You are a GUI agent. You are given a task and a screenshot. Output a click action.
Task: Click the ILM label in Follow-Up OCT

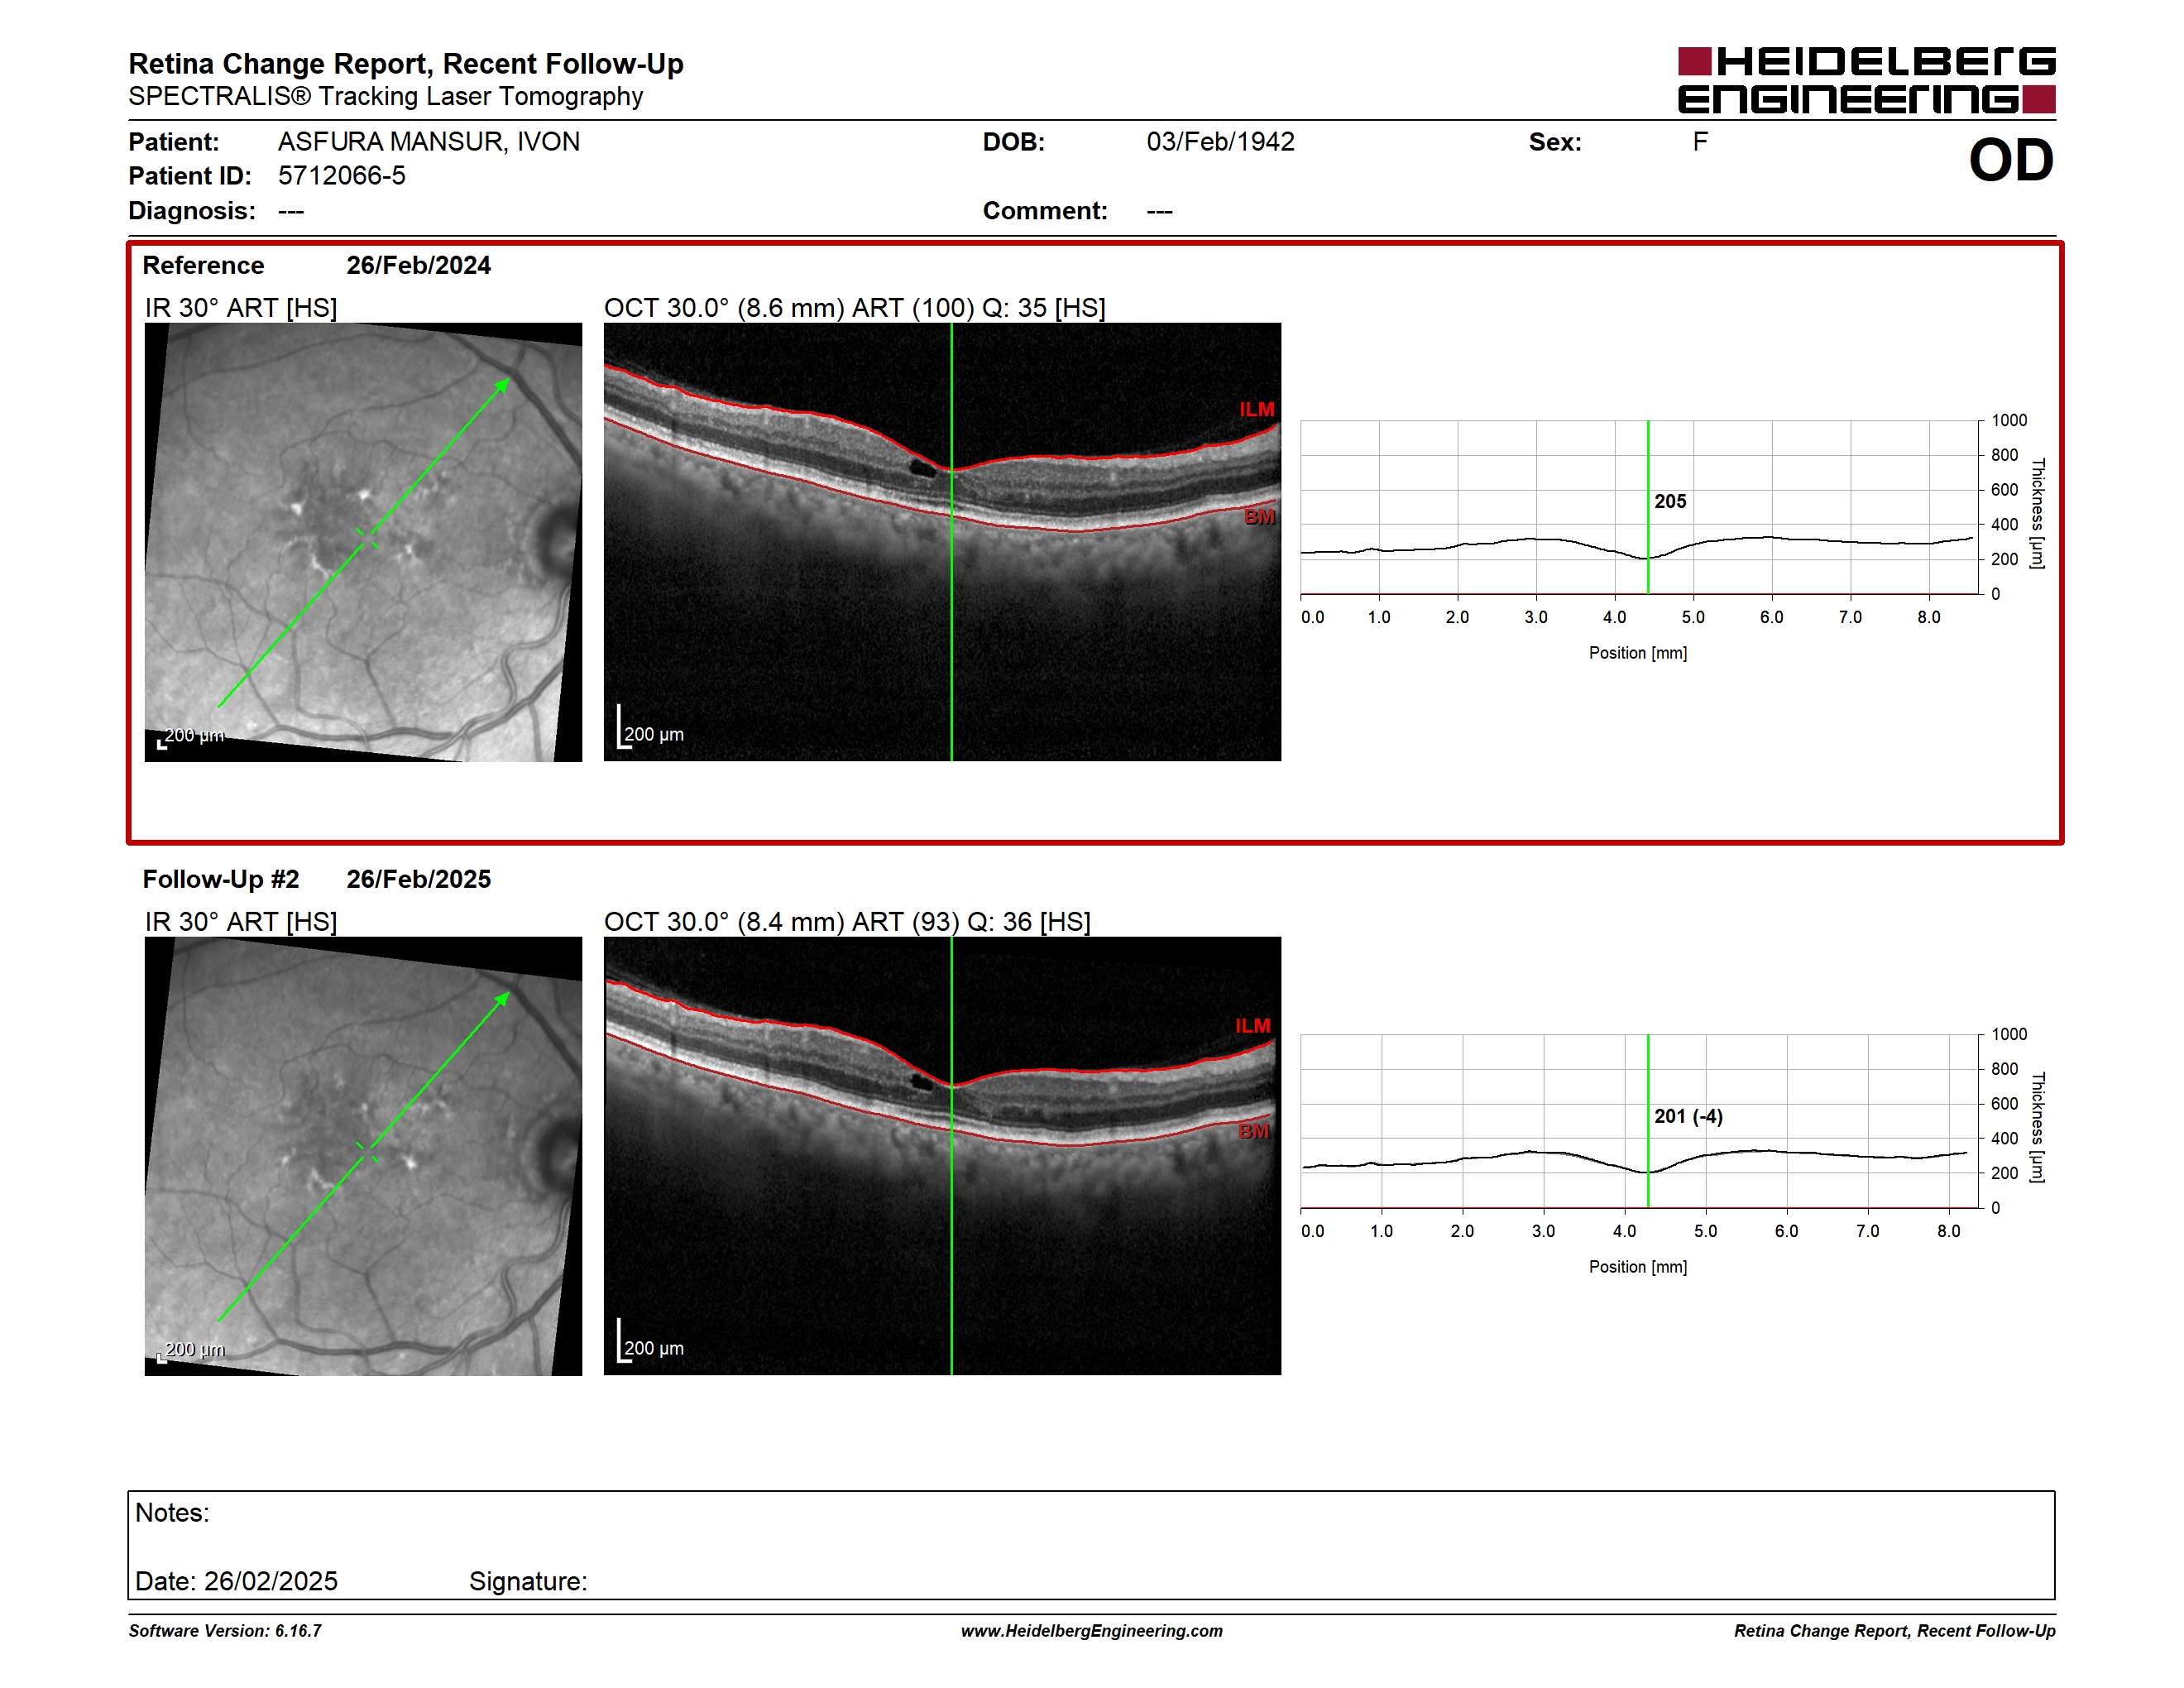1252,1026
